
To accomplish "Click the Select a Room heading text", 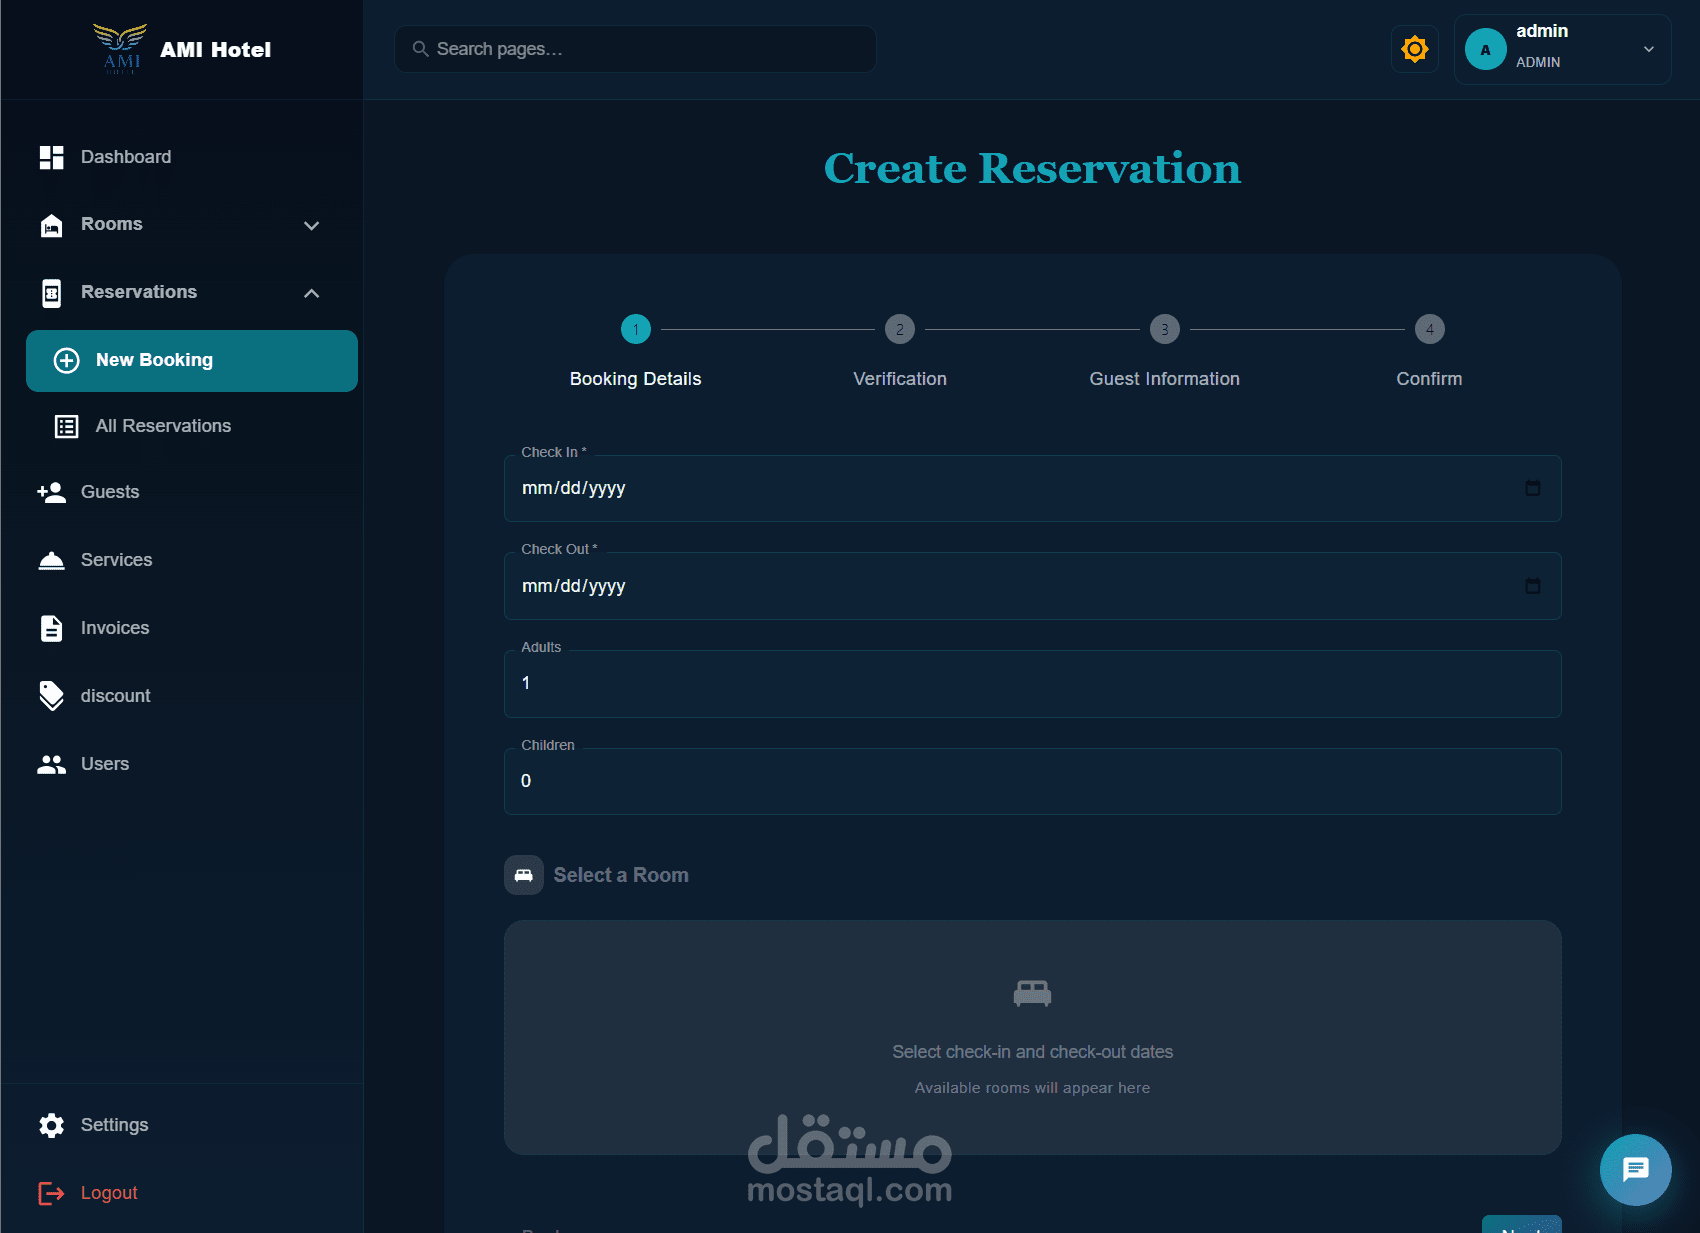I will click(x=621, y=875).
